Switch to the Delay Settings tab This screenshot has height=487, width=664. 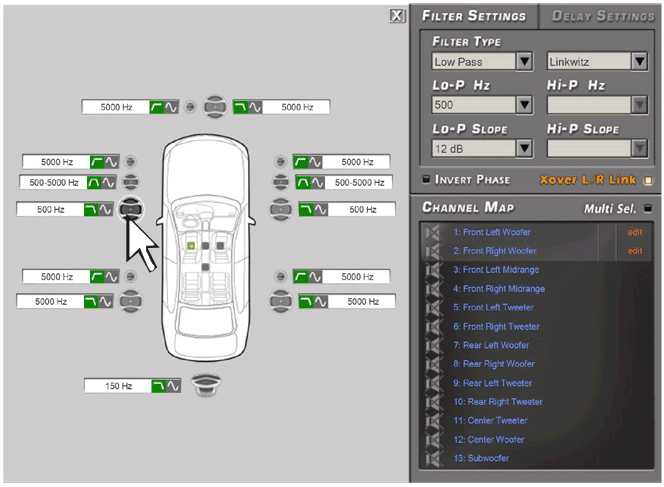(603, 16)
